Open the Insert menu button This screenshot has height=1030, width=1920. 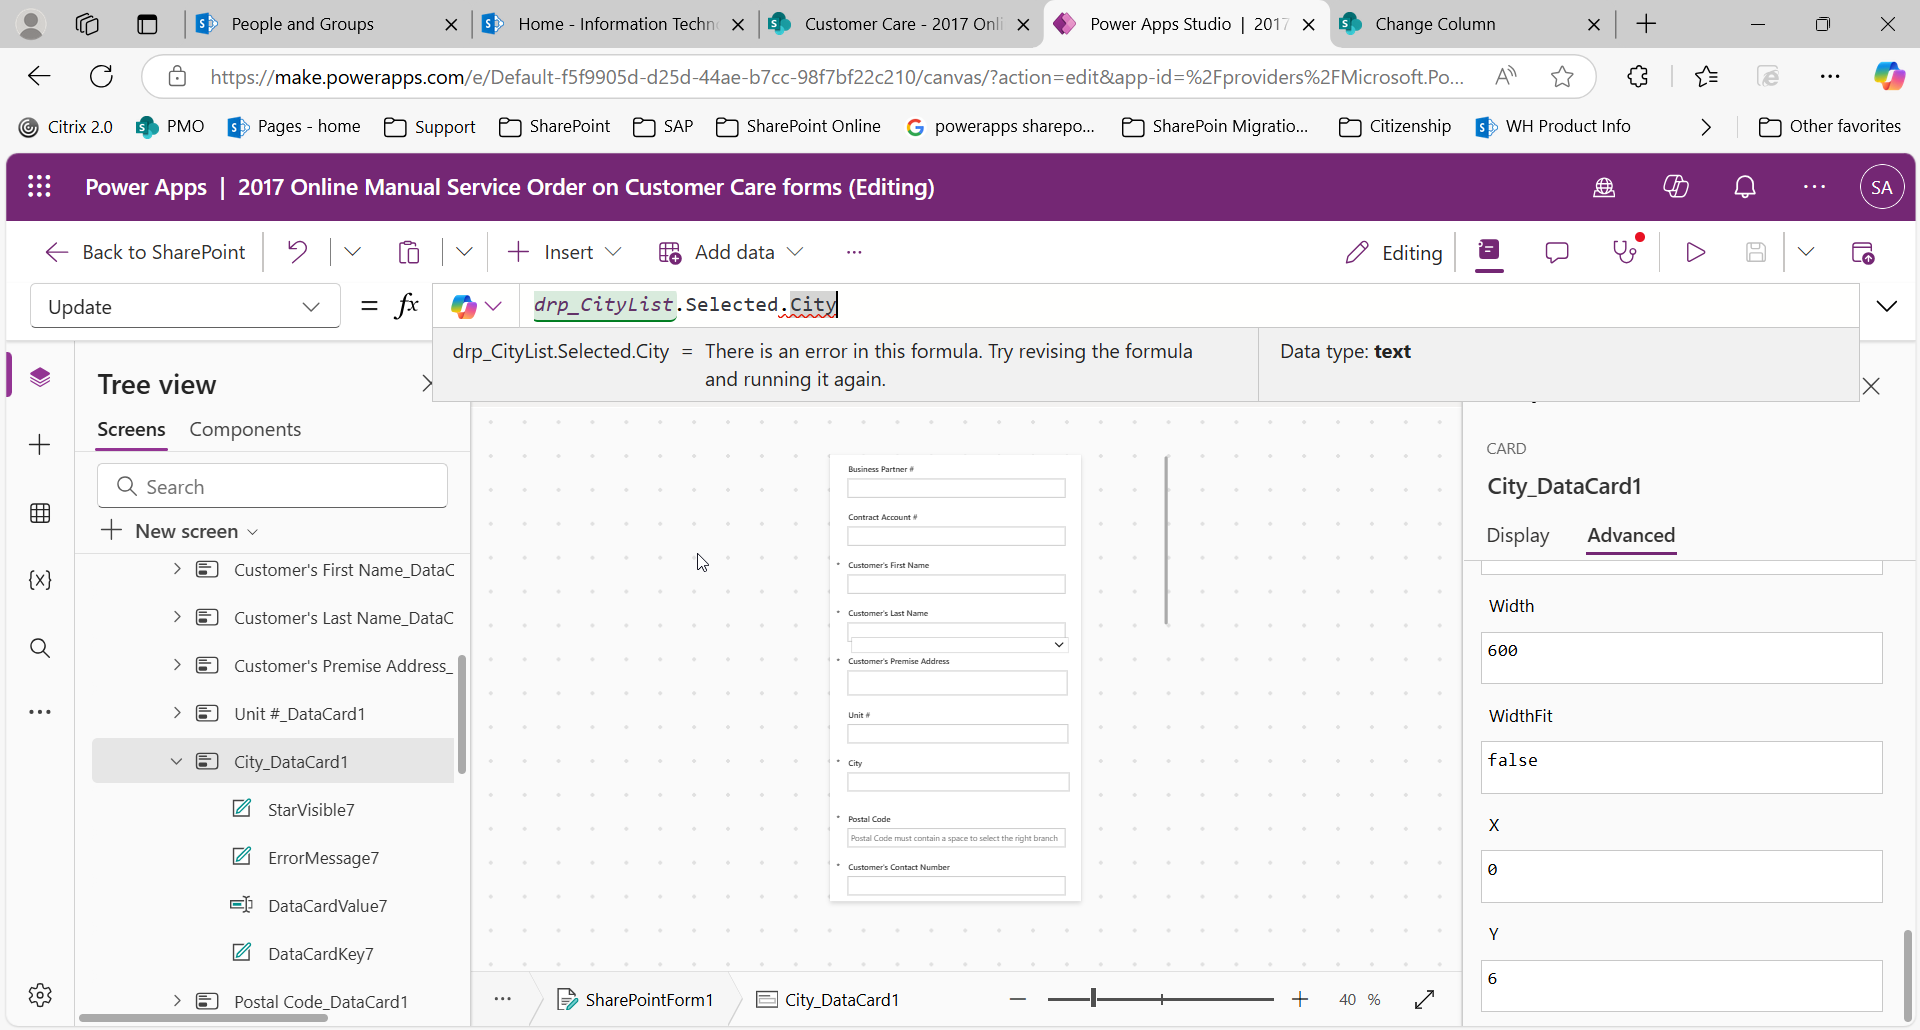[x=565, y=252]
